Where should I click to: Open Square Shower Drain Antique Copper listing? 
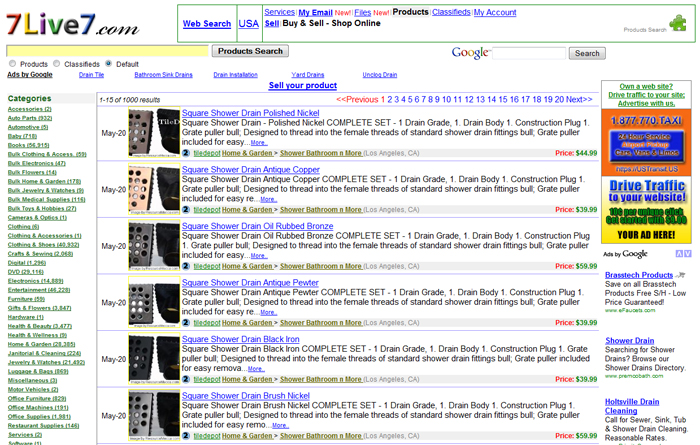coord(250,170)
